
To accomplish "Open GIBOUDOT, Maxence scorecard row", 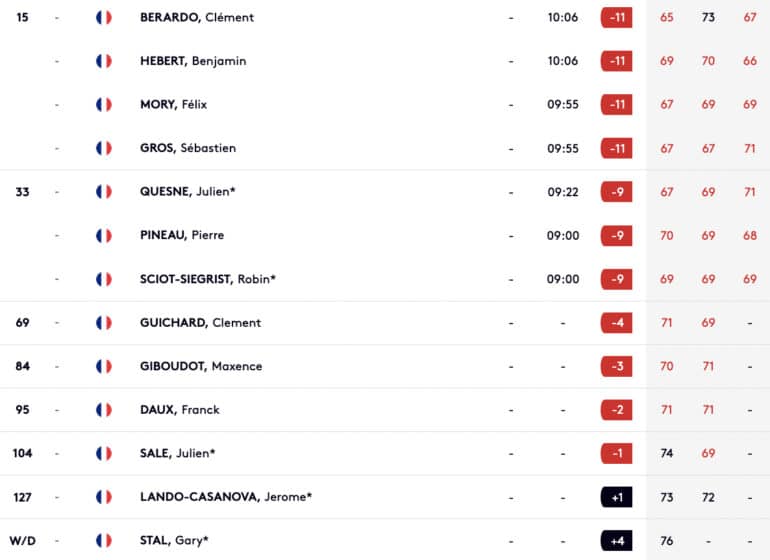I will [385, 366].
